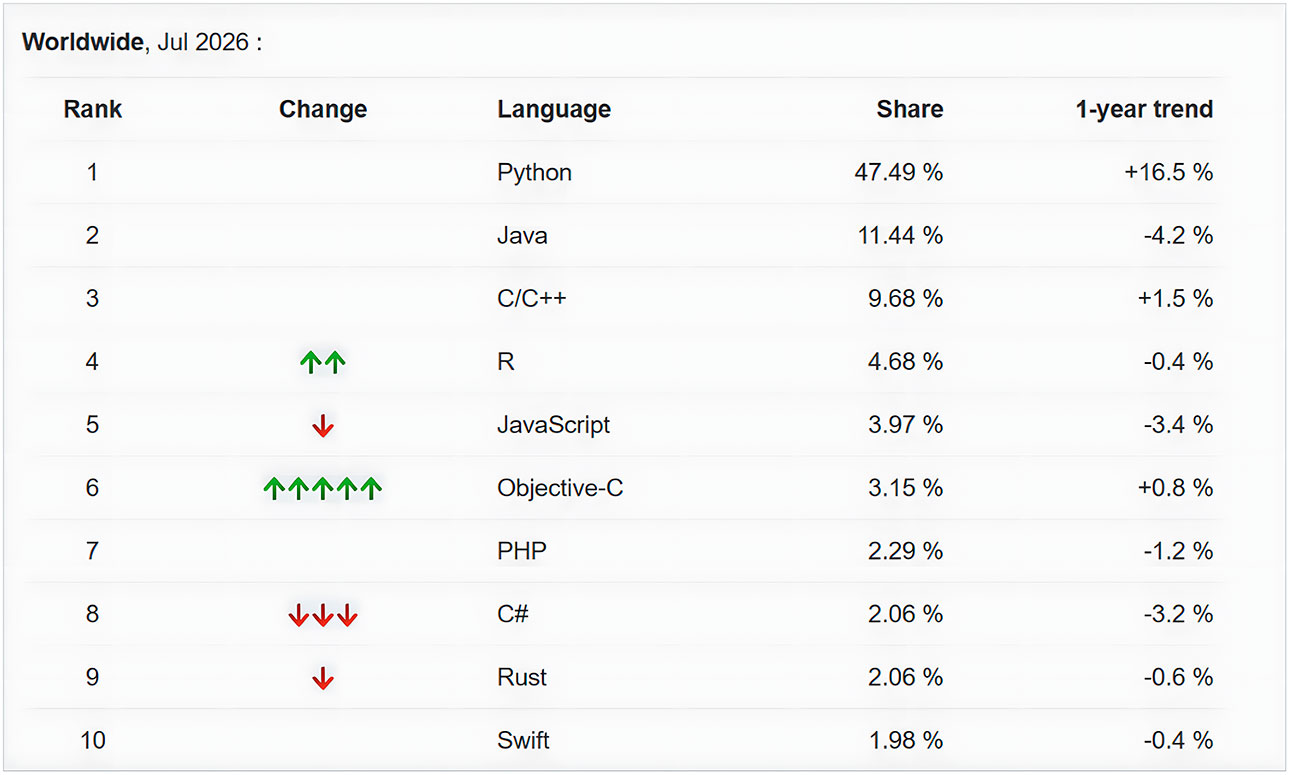Click the Rank column header
The image size is (1290, 775).
click(93, 109)
